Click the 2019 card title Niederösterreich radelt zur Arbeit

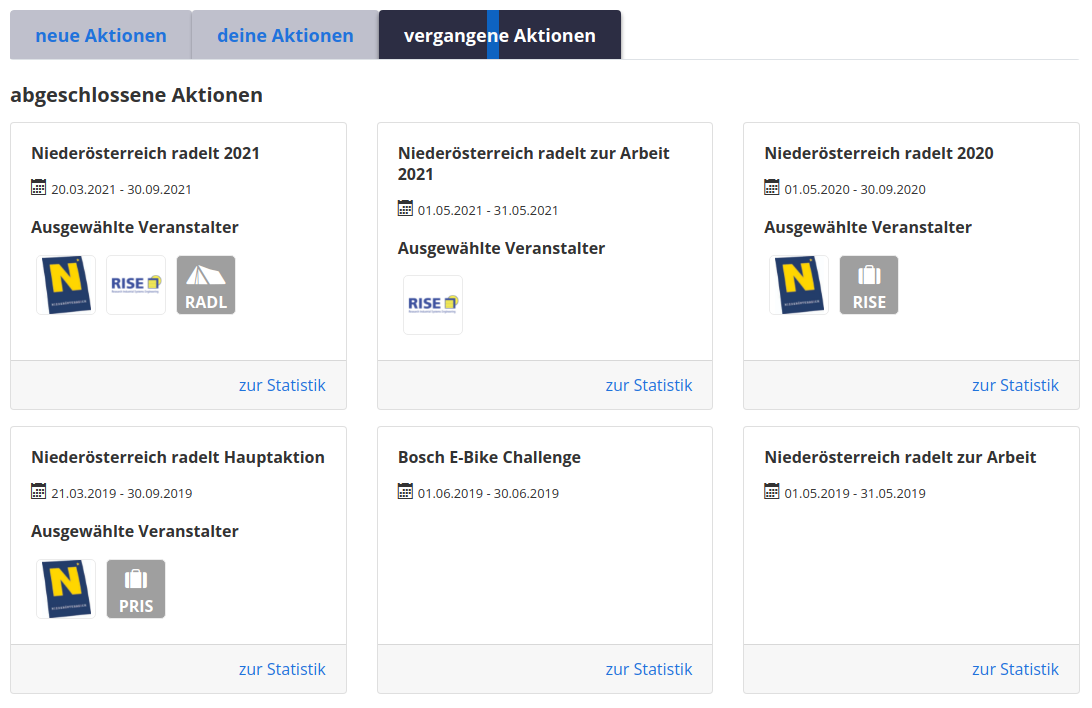pyautogui.click(x=900, y=457)
